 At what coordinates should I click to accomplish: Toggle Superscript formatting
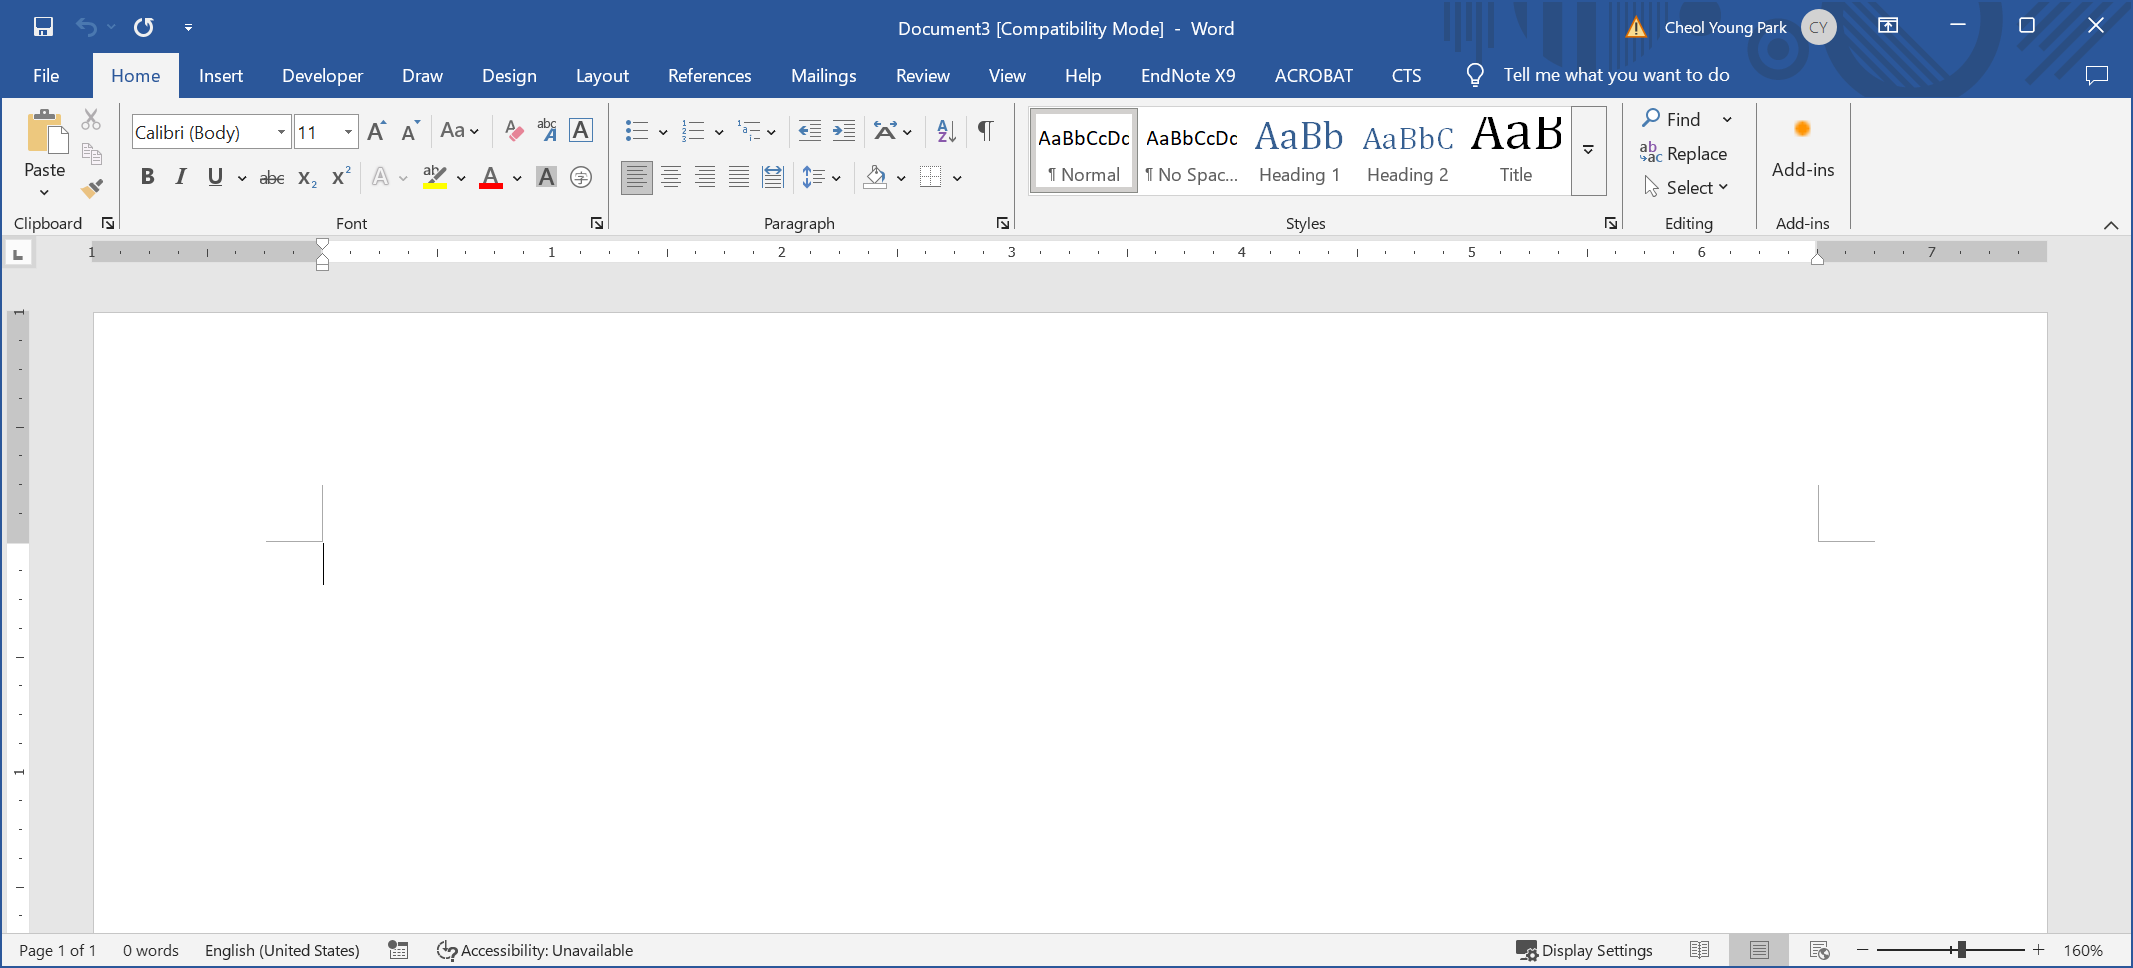click(x=341, y=176)
